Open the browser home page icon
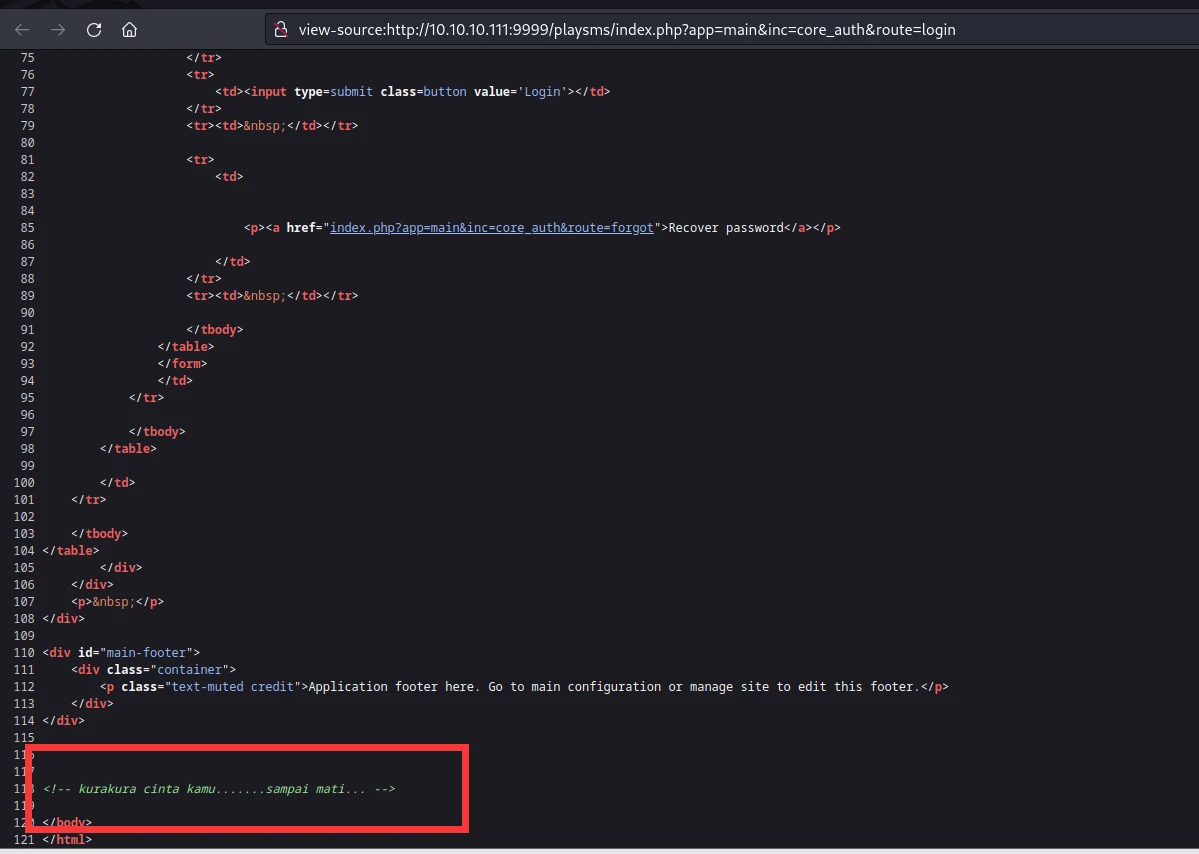Viewport: 1199px width, 854px height. pos(129,30)
